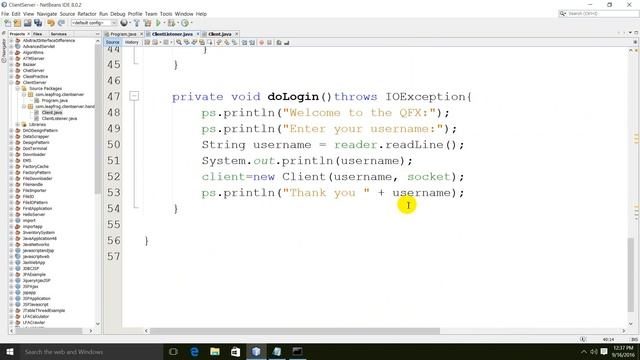This screenshot has width=640, height=360.
Task: Select the JTableThreadExample project
Action: click(44, 311)
